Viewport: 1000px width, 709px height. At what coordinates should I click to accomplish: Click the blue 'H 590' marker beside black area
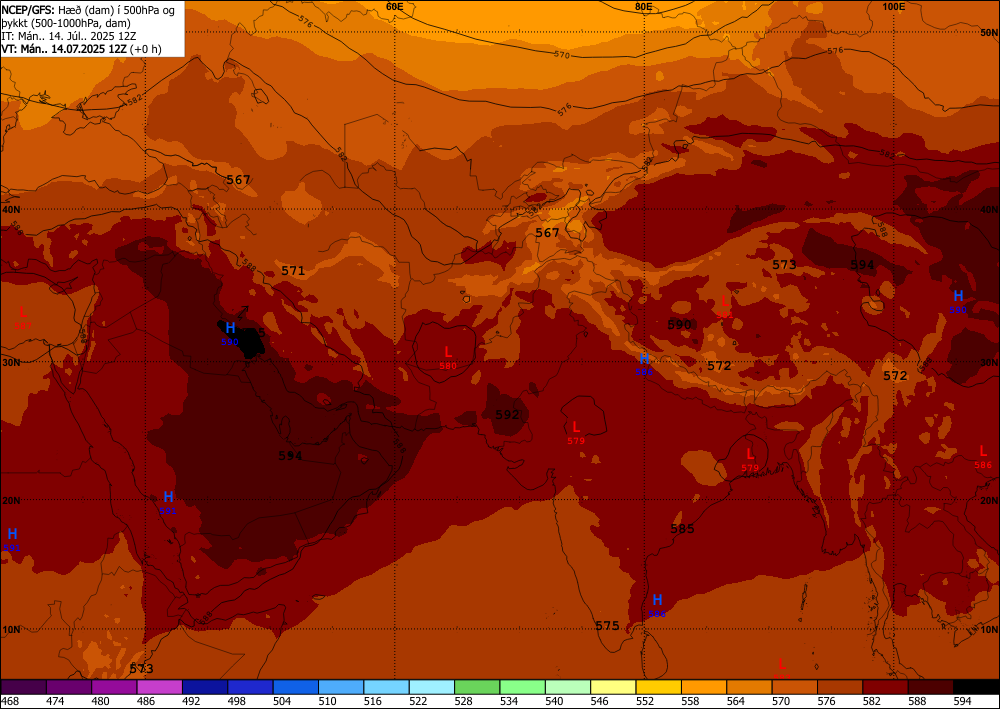point(230,333)
